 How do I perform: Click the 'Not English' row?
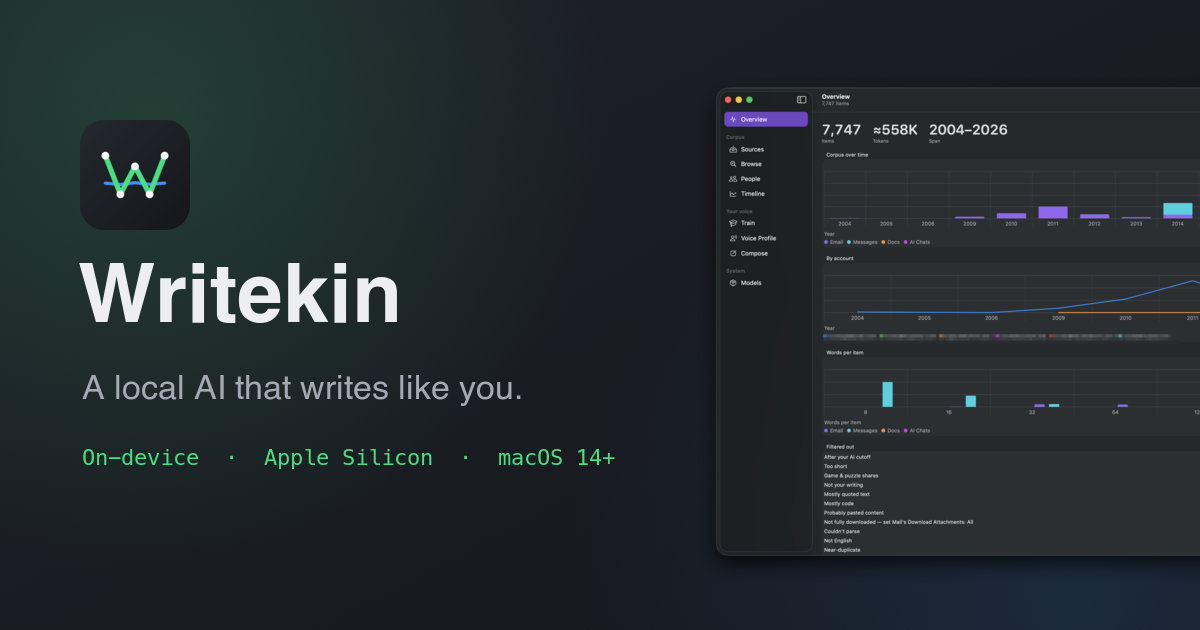838,541
